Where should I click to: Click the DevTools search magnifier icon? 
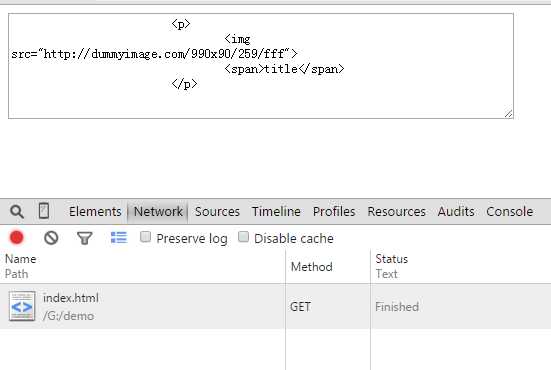click(x=17, y=212)
